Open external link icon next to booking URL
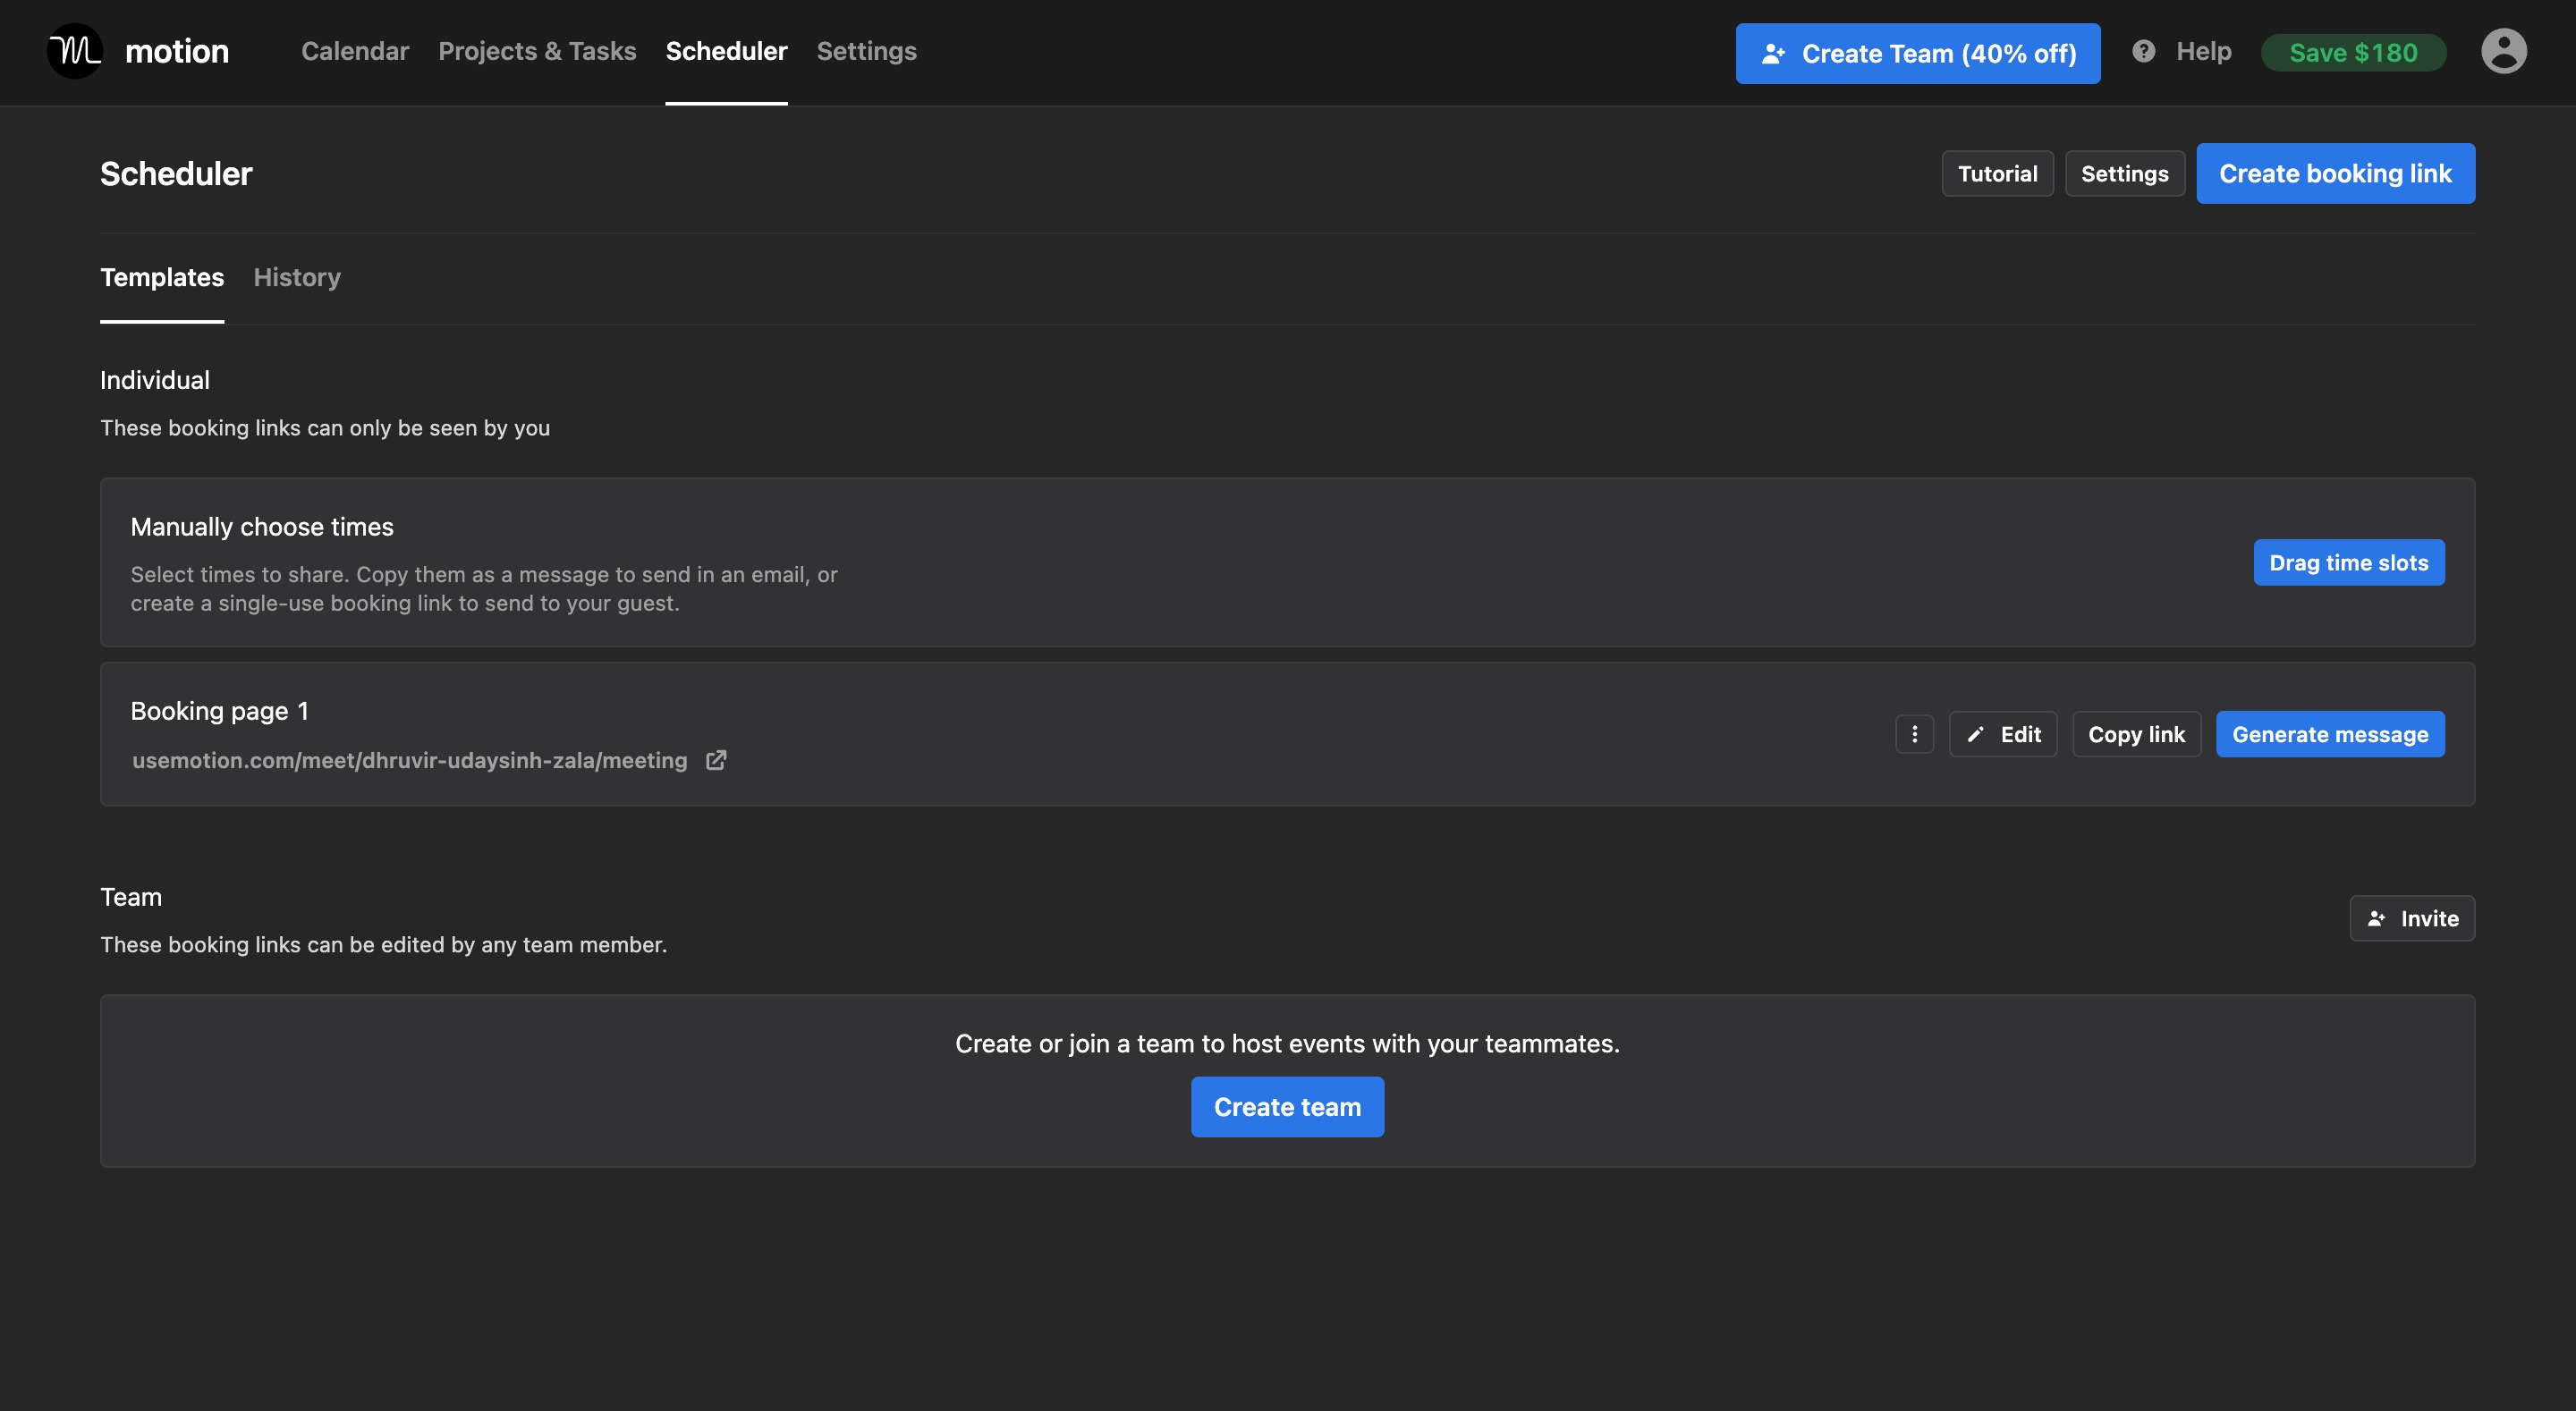 (716, 760)
